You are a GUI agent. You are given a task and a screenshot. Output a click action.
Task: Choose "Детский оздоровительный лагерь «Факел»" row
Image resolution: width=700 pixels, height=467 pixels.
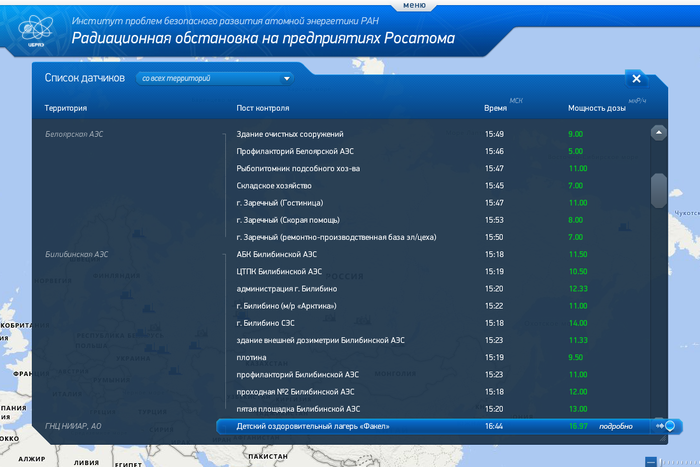click(313, 426)
